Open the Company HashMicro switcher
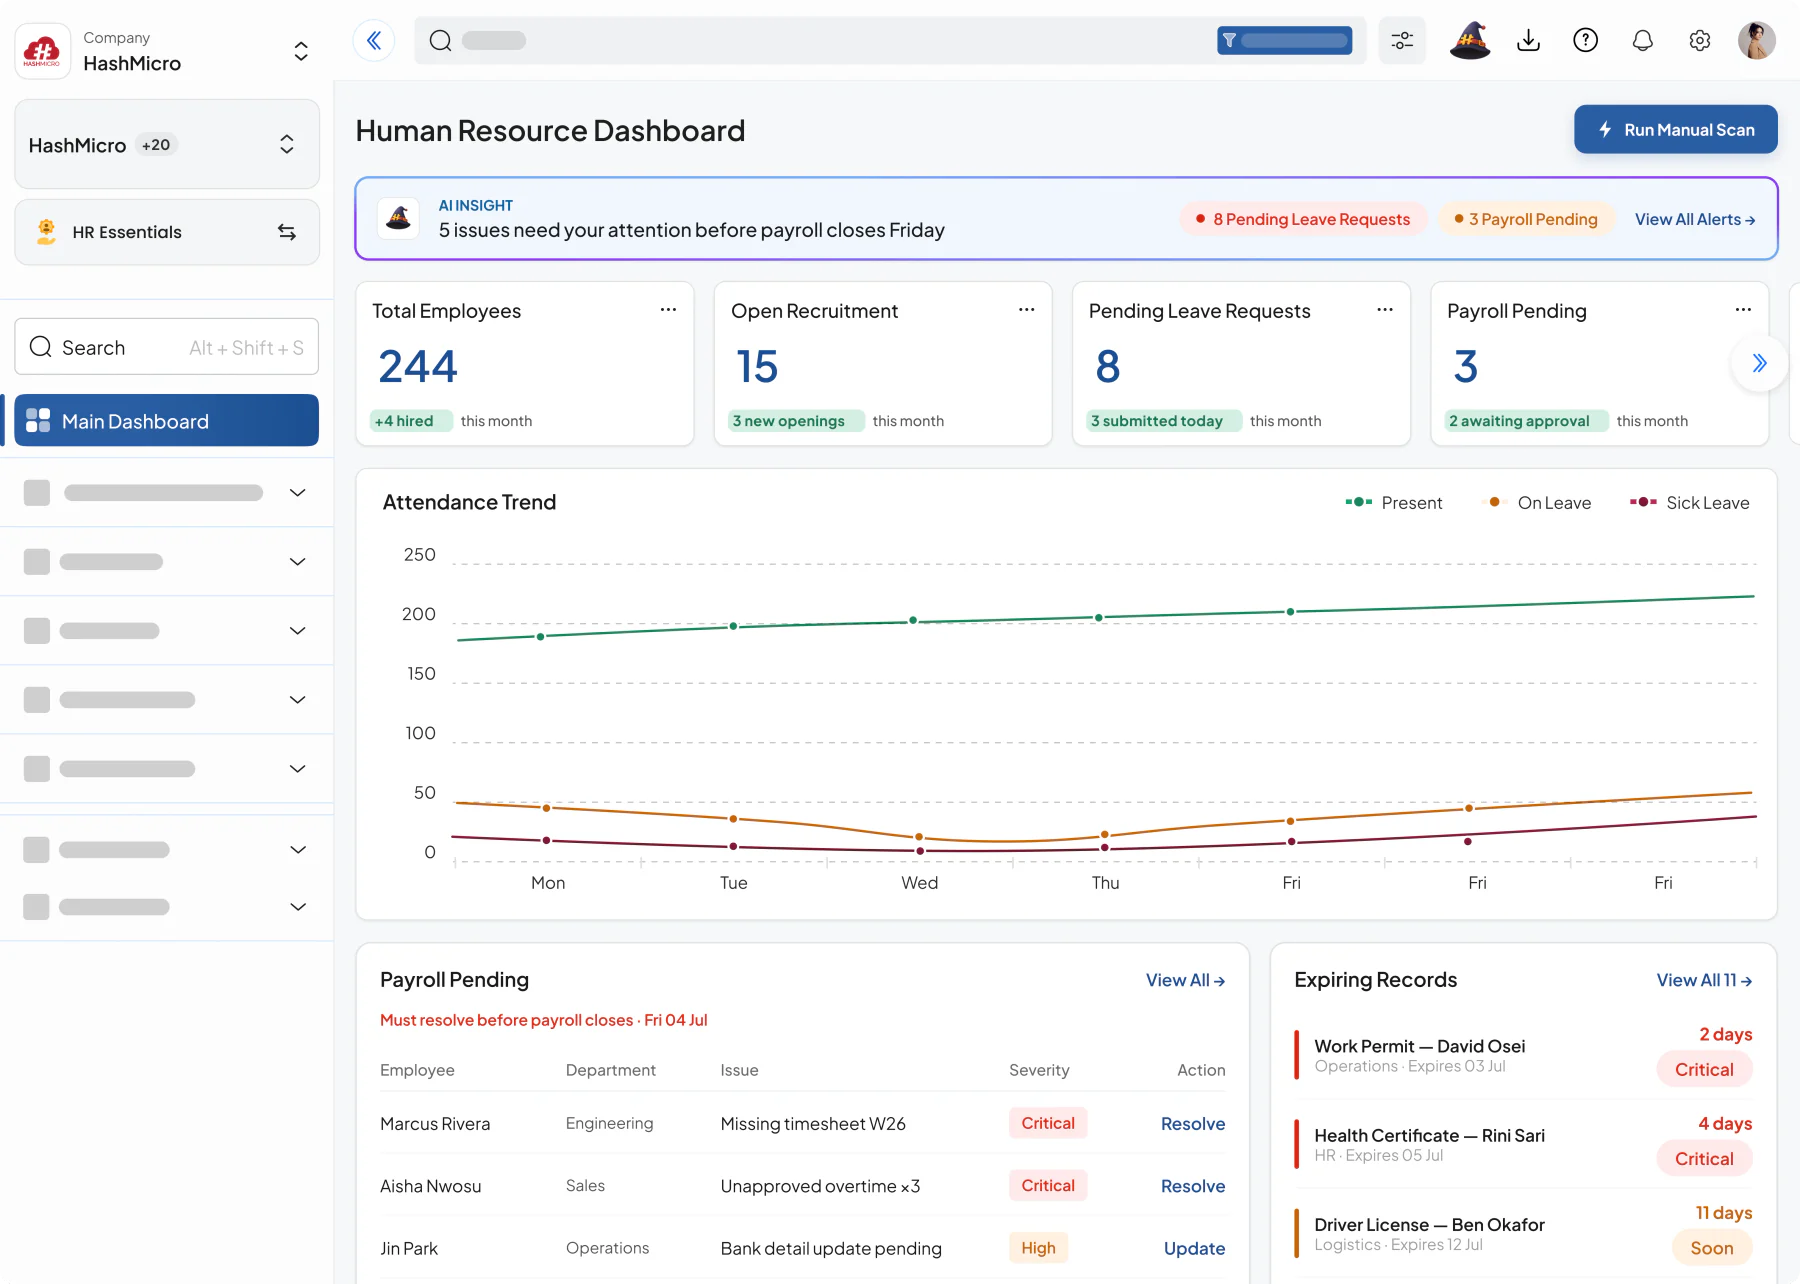1800x1284 pixels. click(x=167, y=51)
